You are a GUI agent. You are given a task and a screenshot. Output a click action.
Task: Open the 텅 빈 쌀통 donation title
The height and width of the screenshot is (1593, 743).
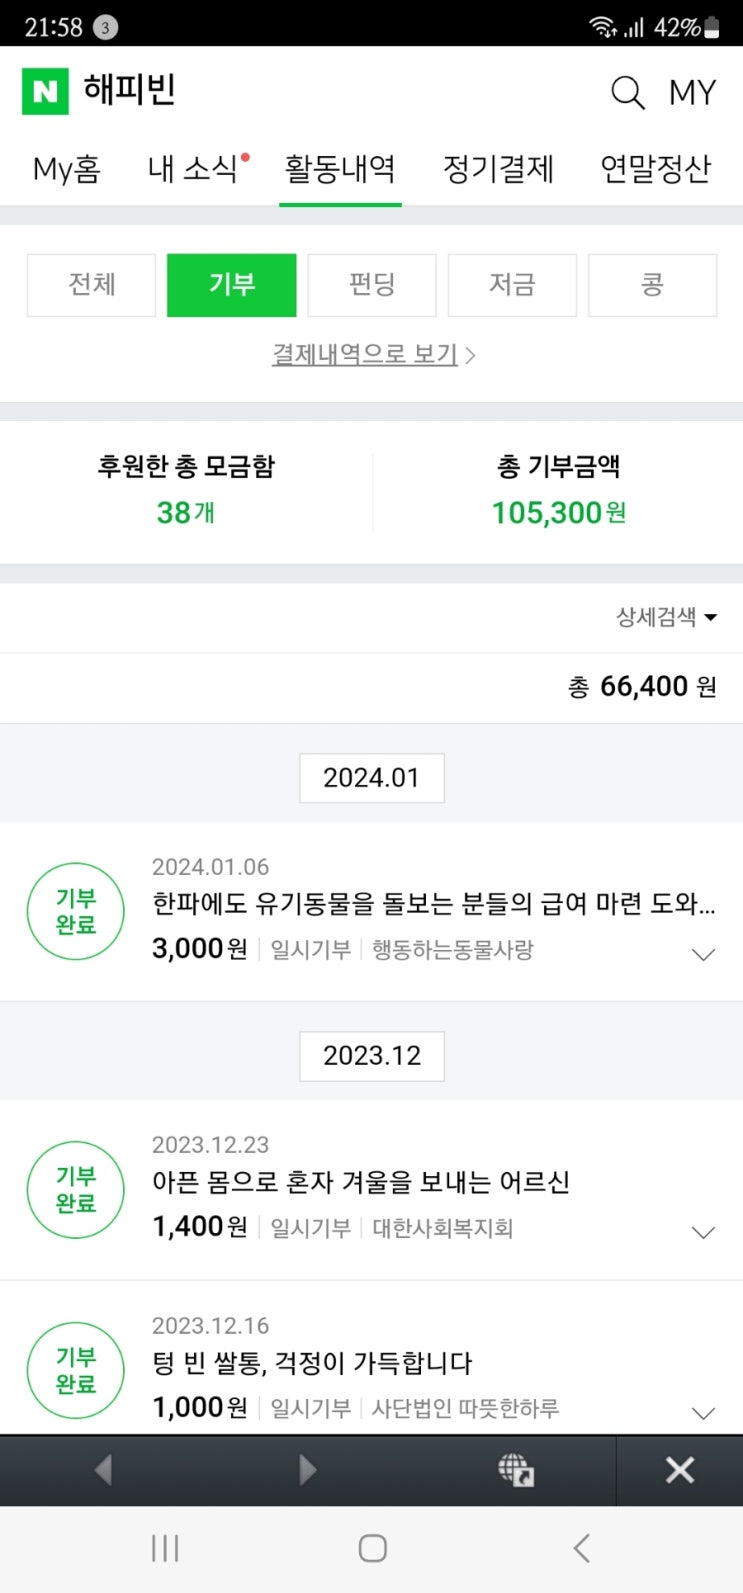point(312,1363)
